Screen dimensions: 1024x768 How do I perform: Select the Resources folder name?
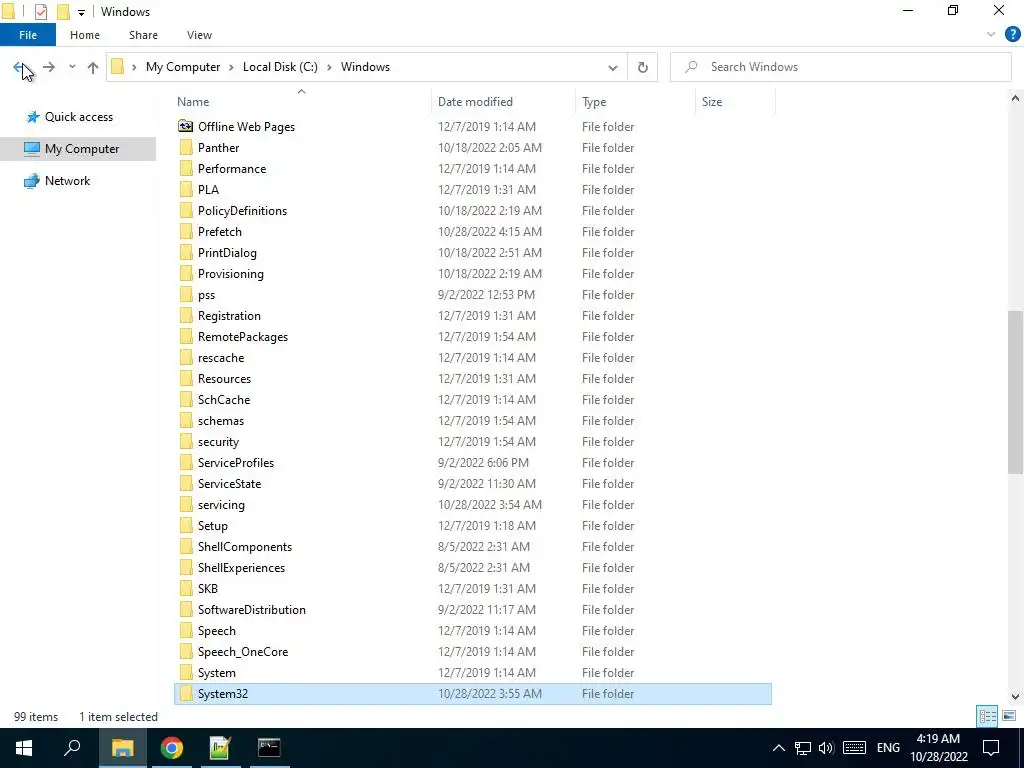224,379
